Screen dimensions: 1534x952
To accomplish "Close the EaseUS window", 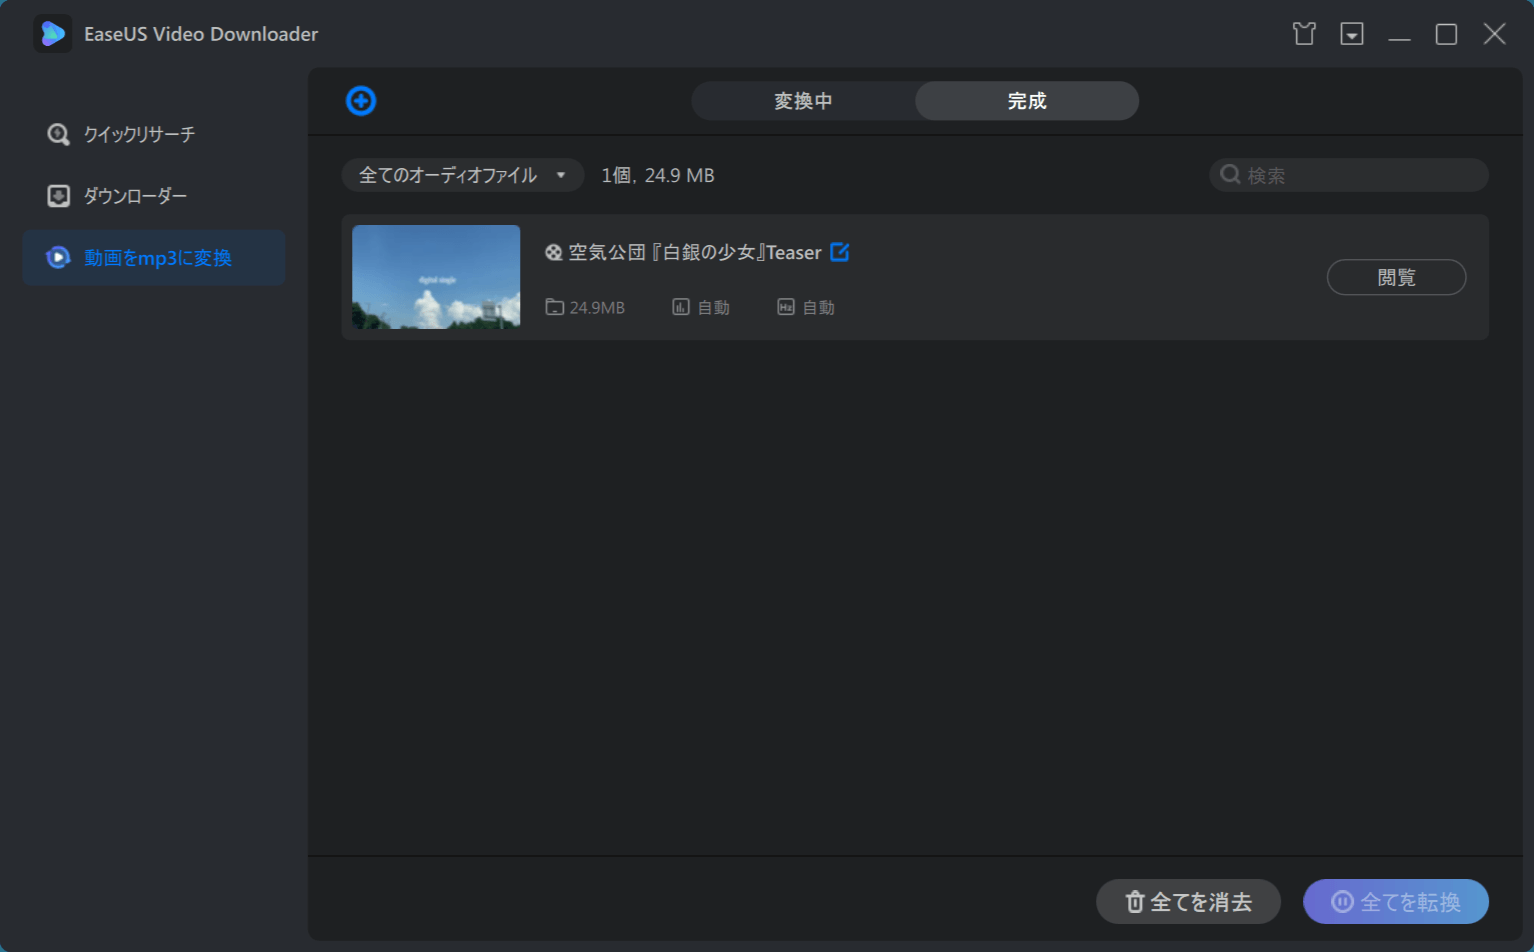I will [1494, 34].
